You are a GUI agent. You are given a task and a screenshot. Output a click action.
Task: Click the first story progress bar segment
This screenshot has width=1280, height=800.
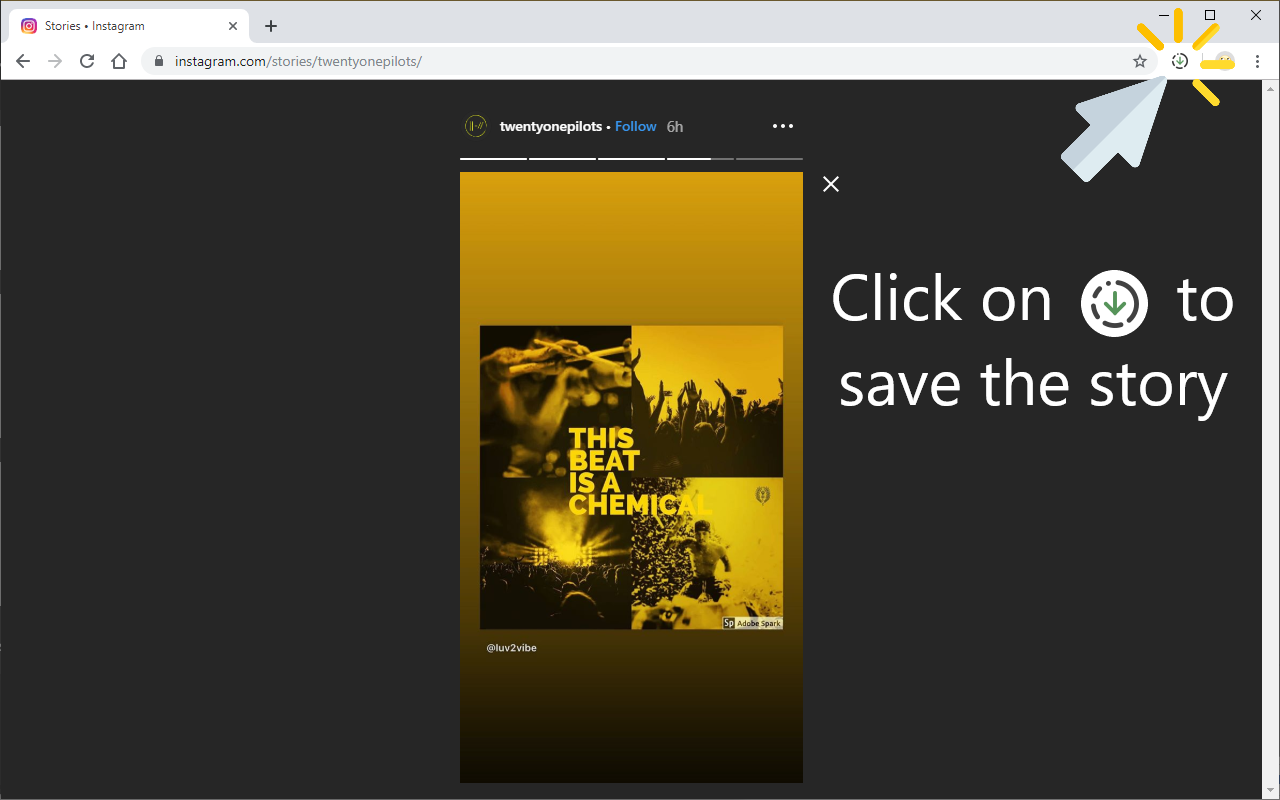click(493, 158)
